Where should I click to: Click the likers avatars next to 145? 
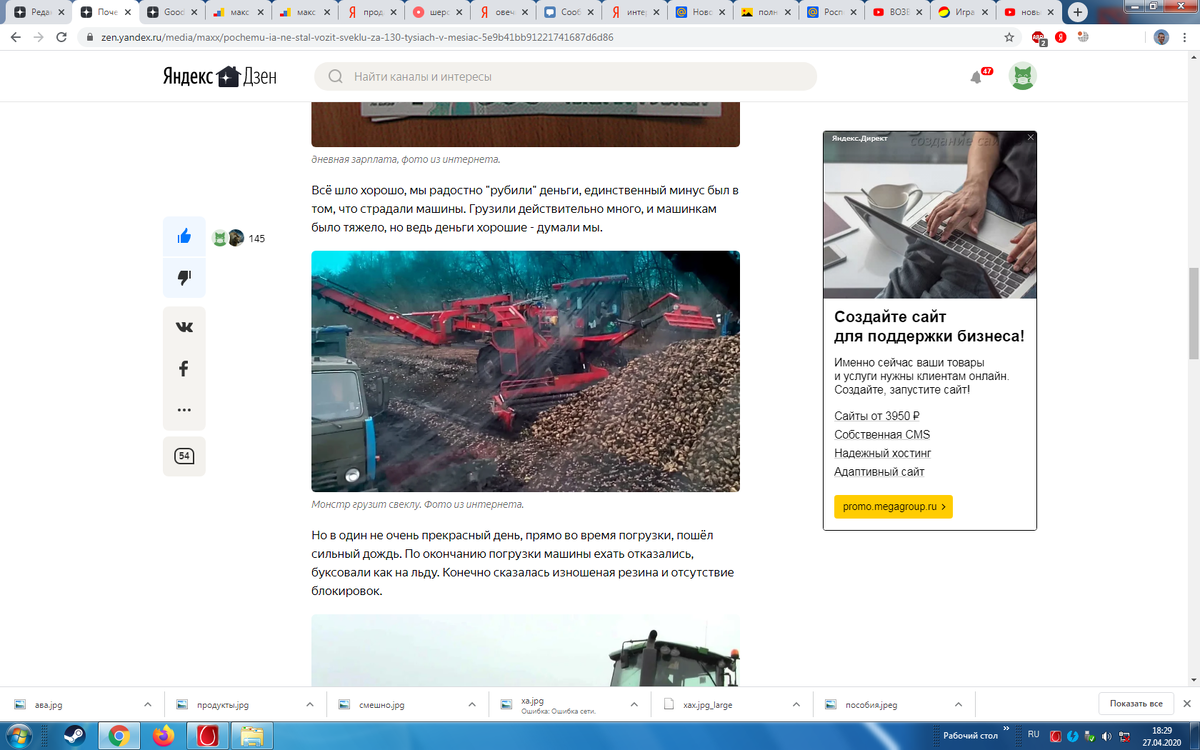tap(228, 238)
